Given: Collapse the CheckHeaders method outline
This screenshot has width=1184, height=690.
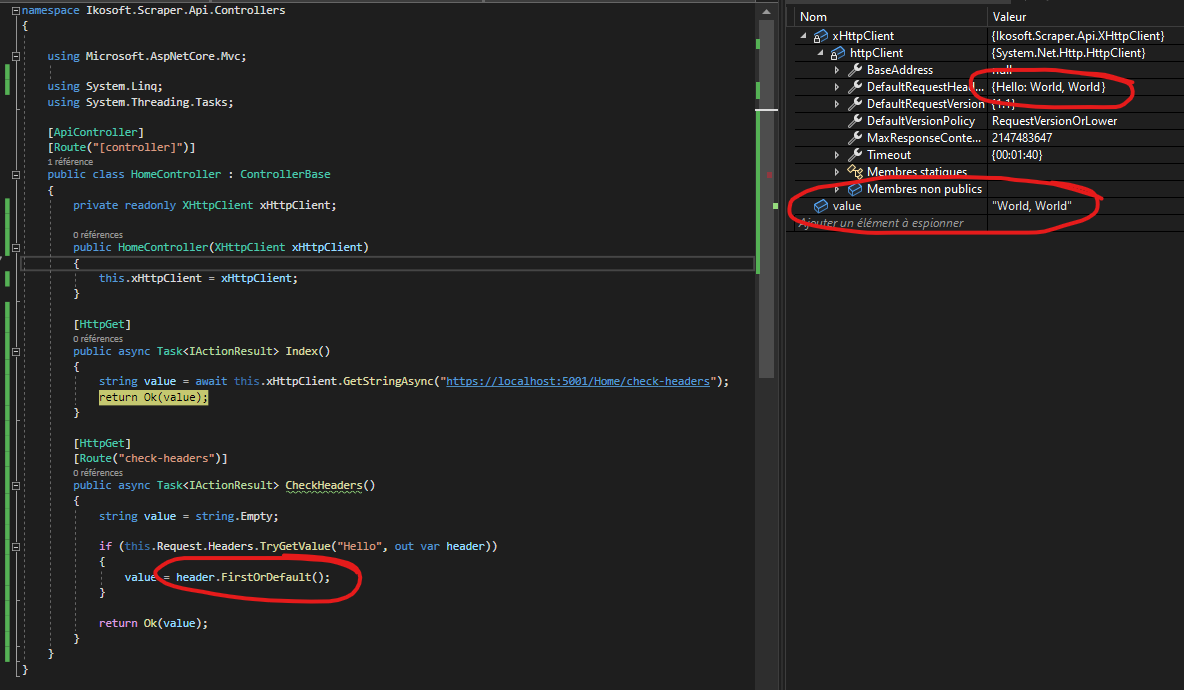Looking at the screenshot, I should click(16, 485).
